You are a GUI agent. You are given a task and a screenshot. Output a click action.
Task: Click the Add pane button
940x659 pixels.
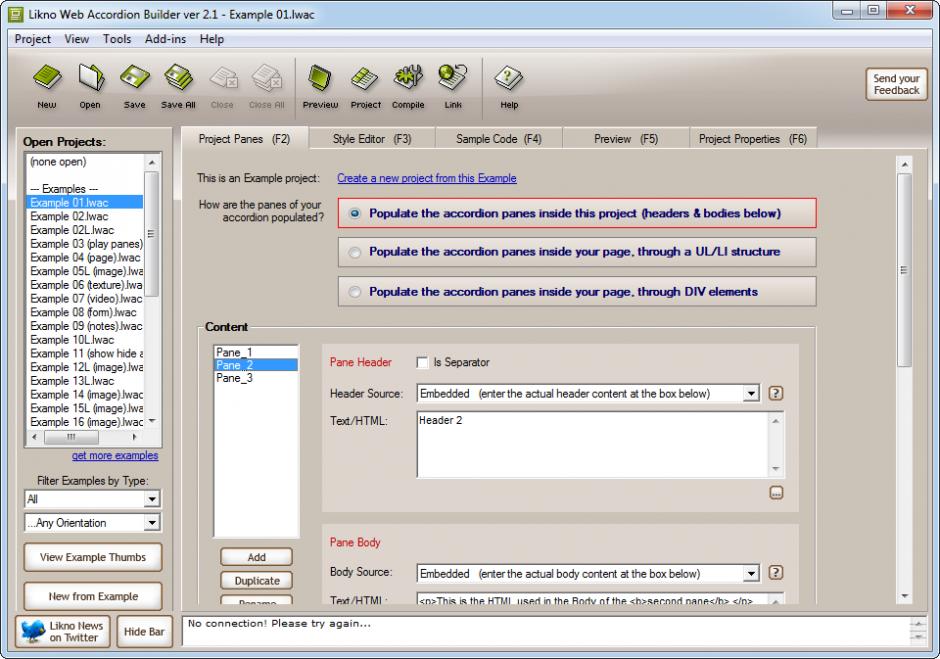(257, 557)
